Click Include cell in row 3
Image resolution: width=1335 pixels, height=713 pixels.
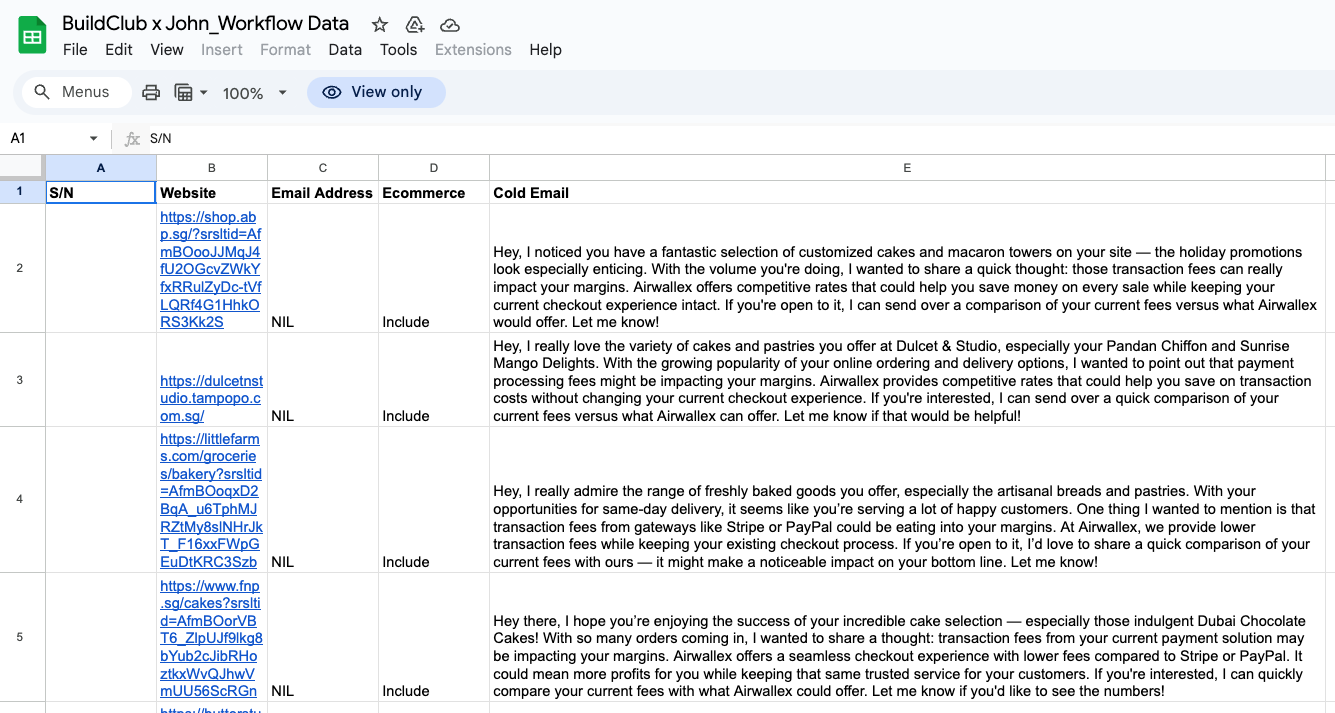(x=434, y=380)
